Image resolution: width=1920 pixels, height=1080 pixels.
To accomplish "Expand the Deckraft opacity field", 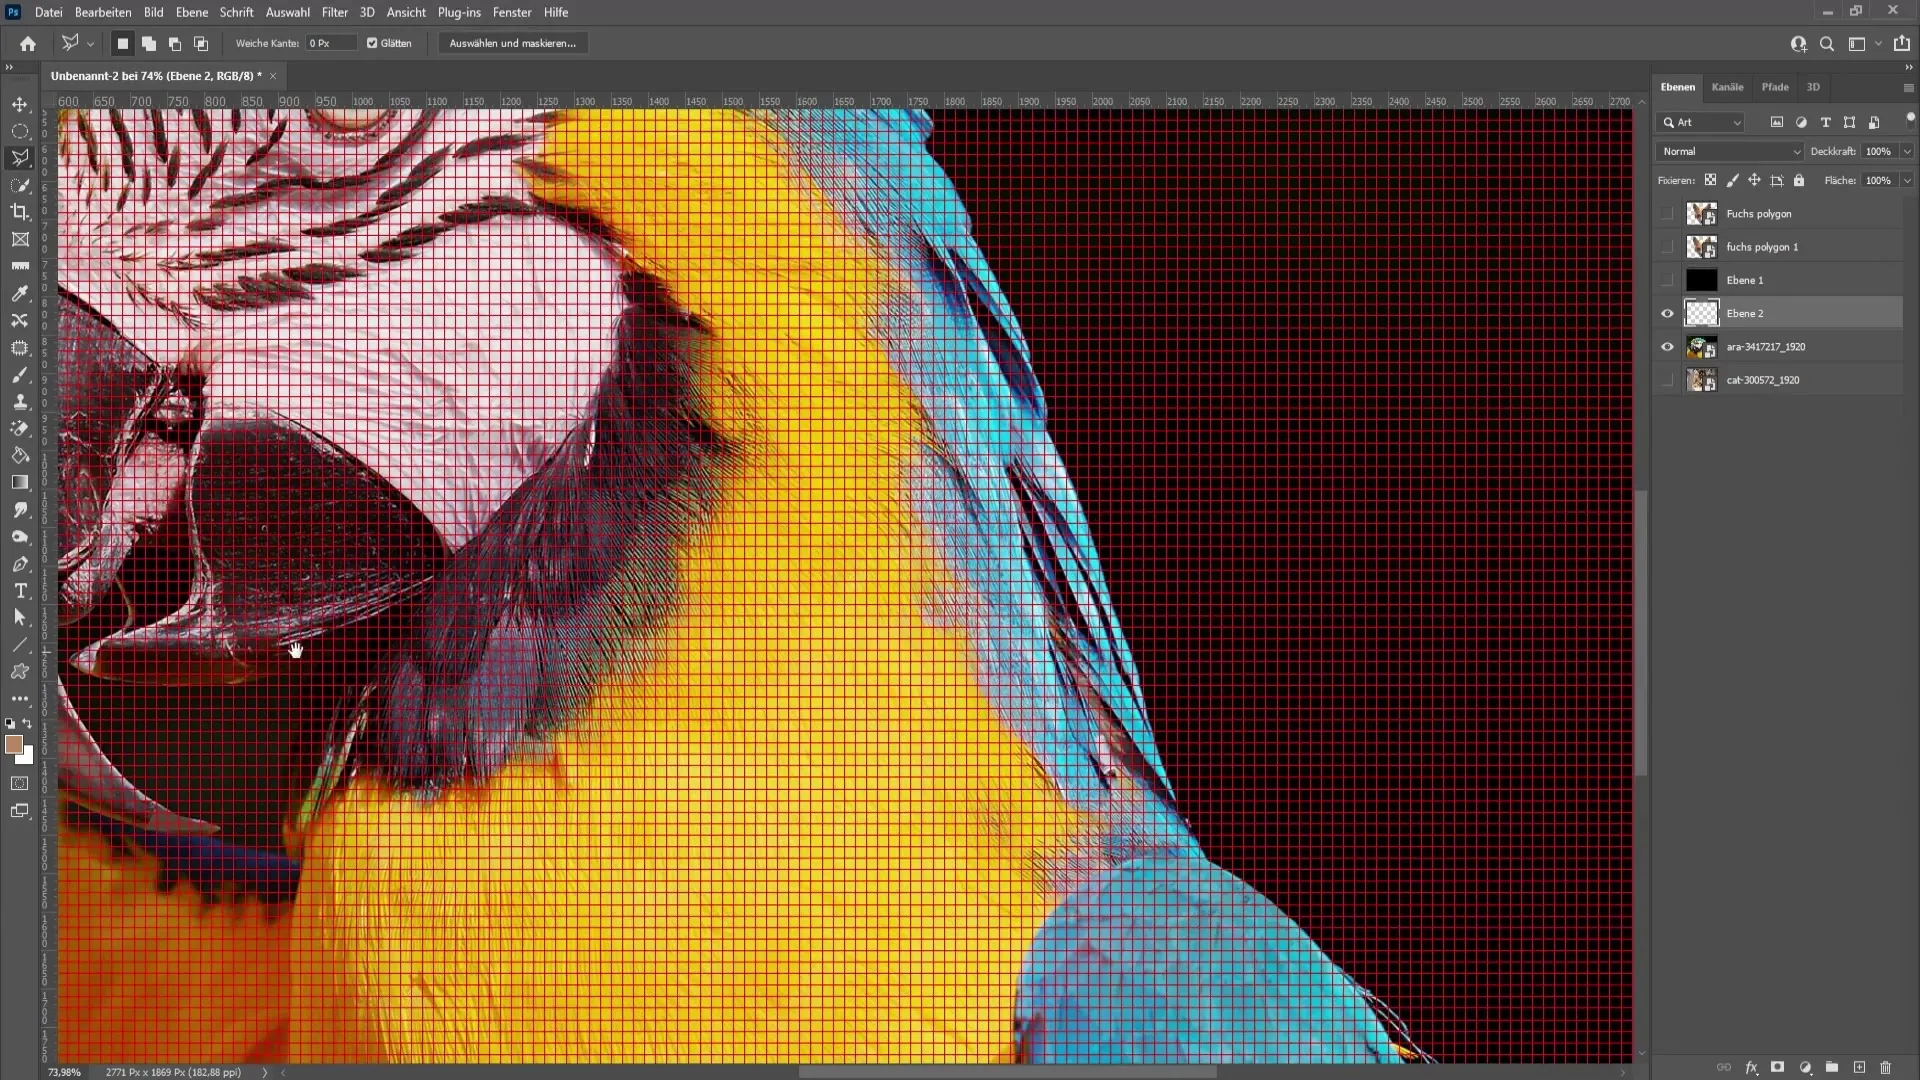I will (x=1908, y=150).
